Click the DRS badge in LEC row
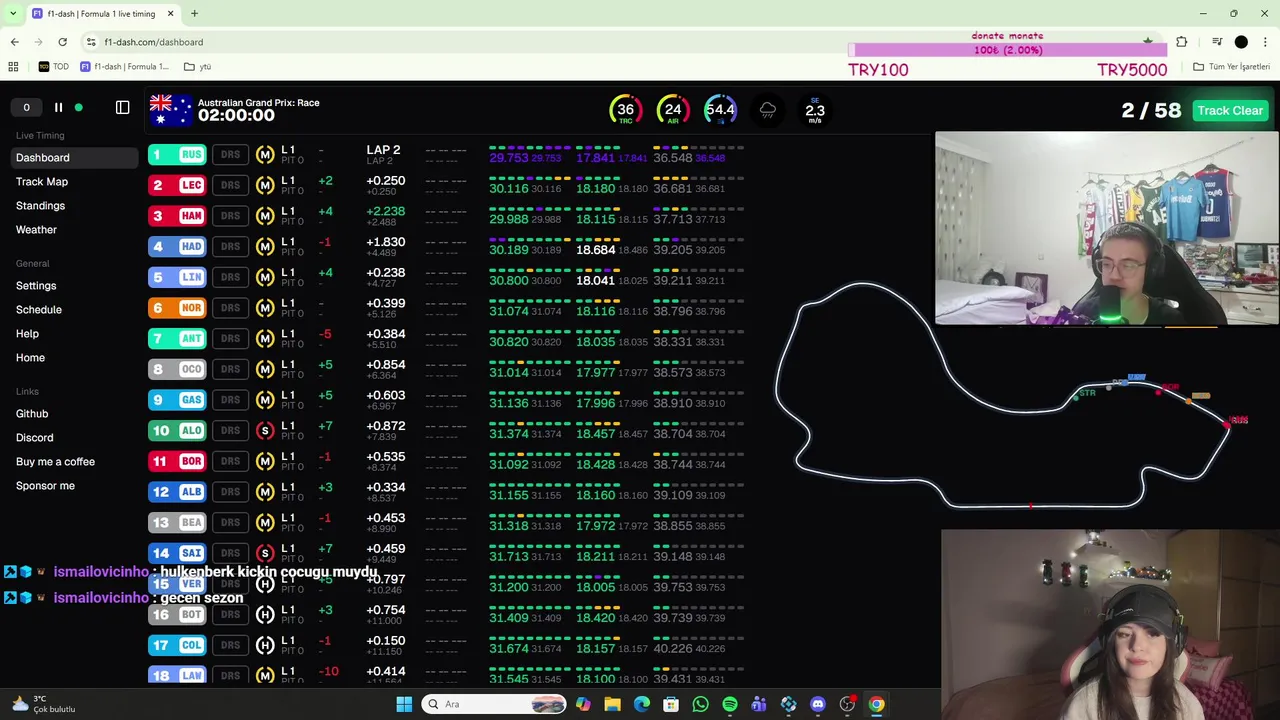 pos(230,185)
